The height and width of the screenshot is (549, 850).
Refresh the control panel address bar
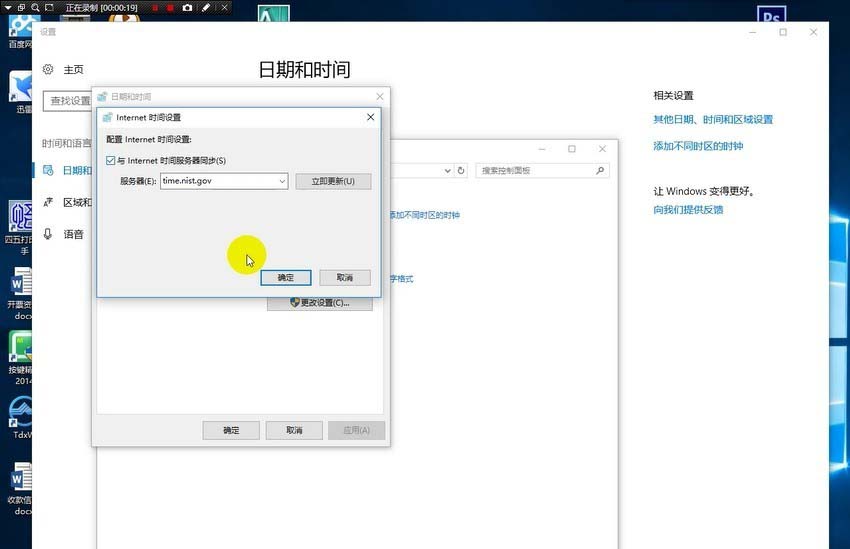pyautogui.click(x=461, y=170)
